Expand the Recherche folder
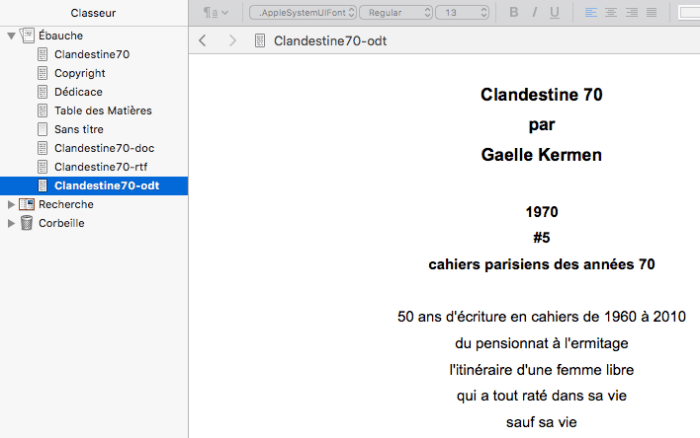This screenshot has width=700, height=438. click(11, 204)
